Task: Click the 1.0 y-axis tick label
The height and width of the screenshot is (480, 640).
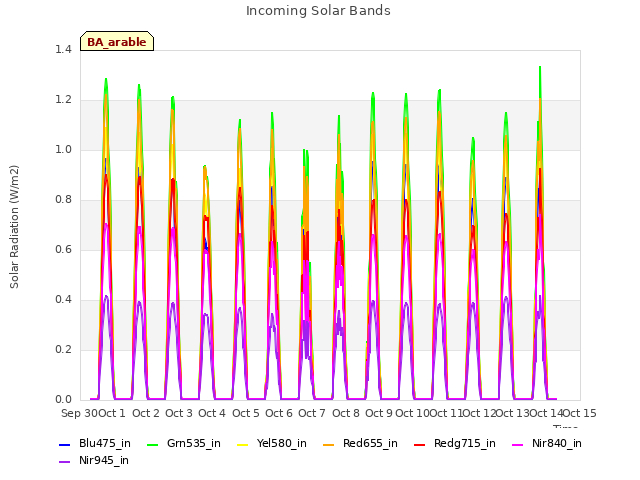Action: tap(63, 149)
